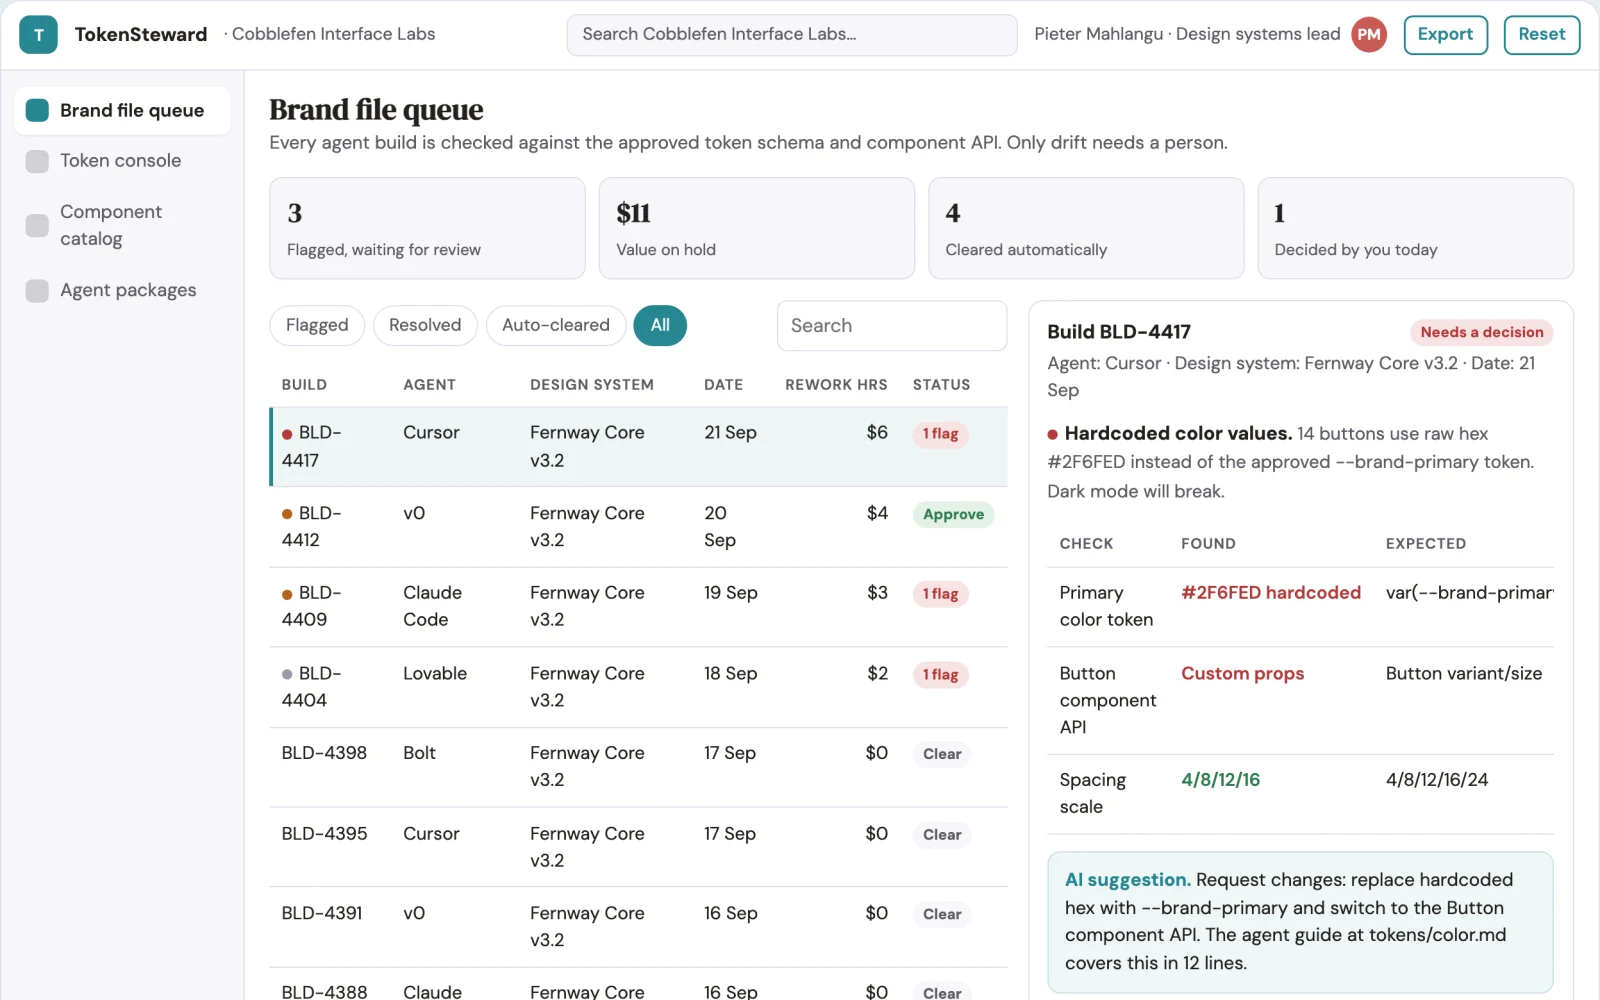
Task: Open the PM user avatar
Action: coord(1369,35)
